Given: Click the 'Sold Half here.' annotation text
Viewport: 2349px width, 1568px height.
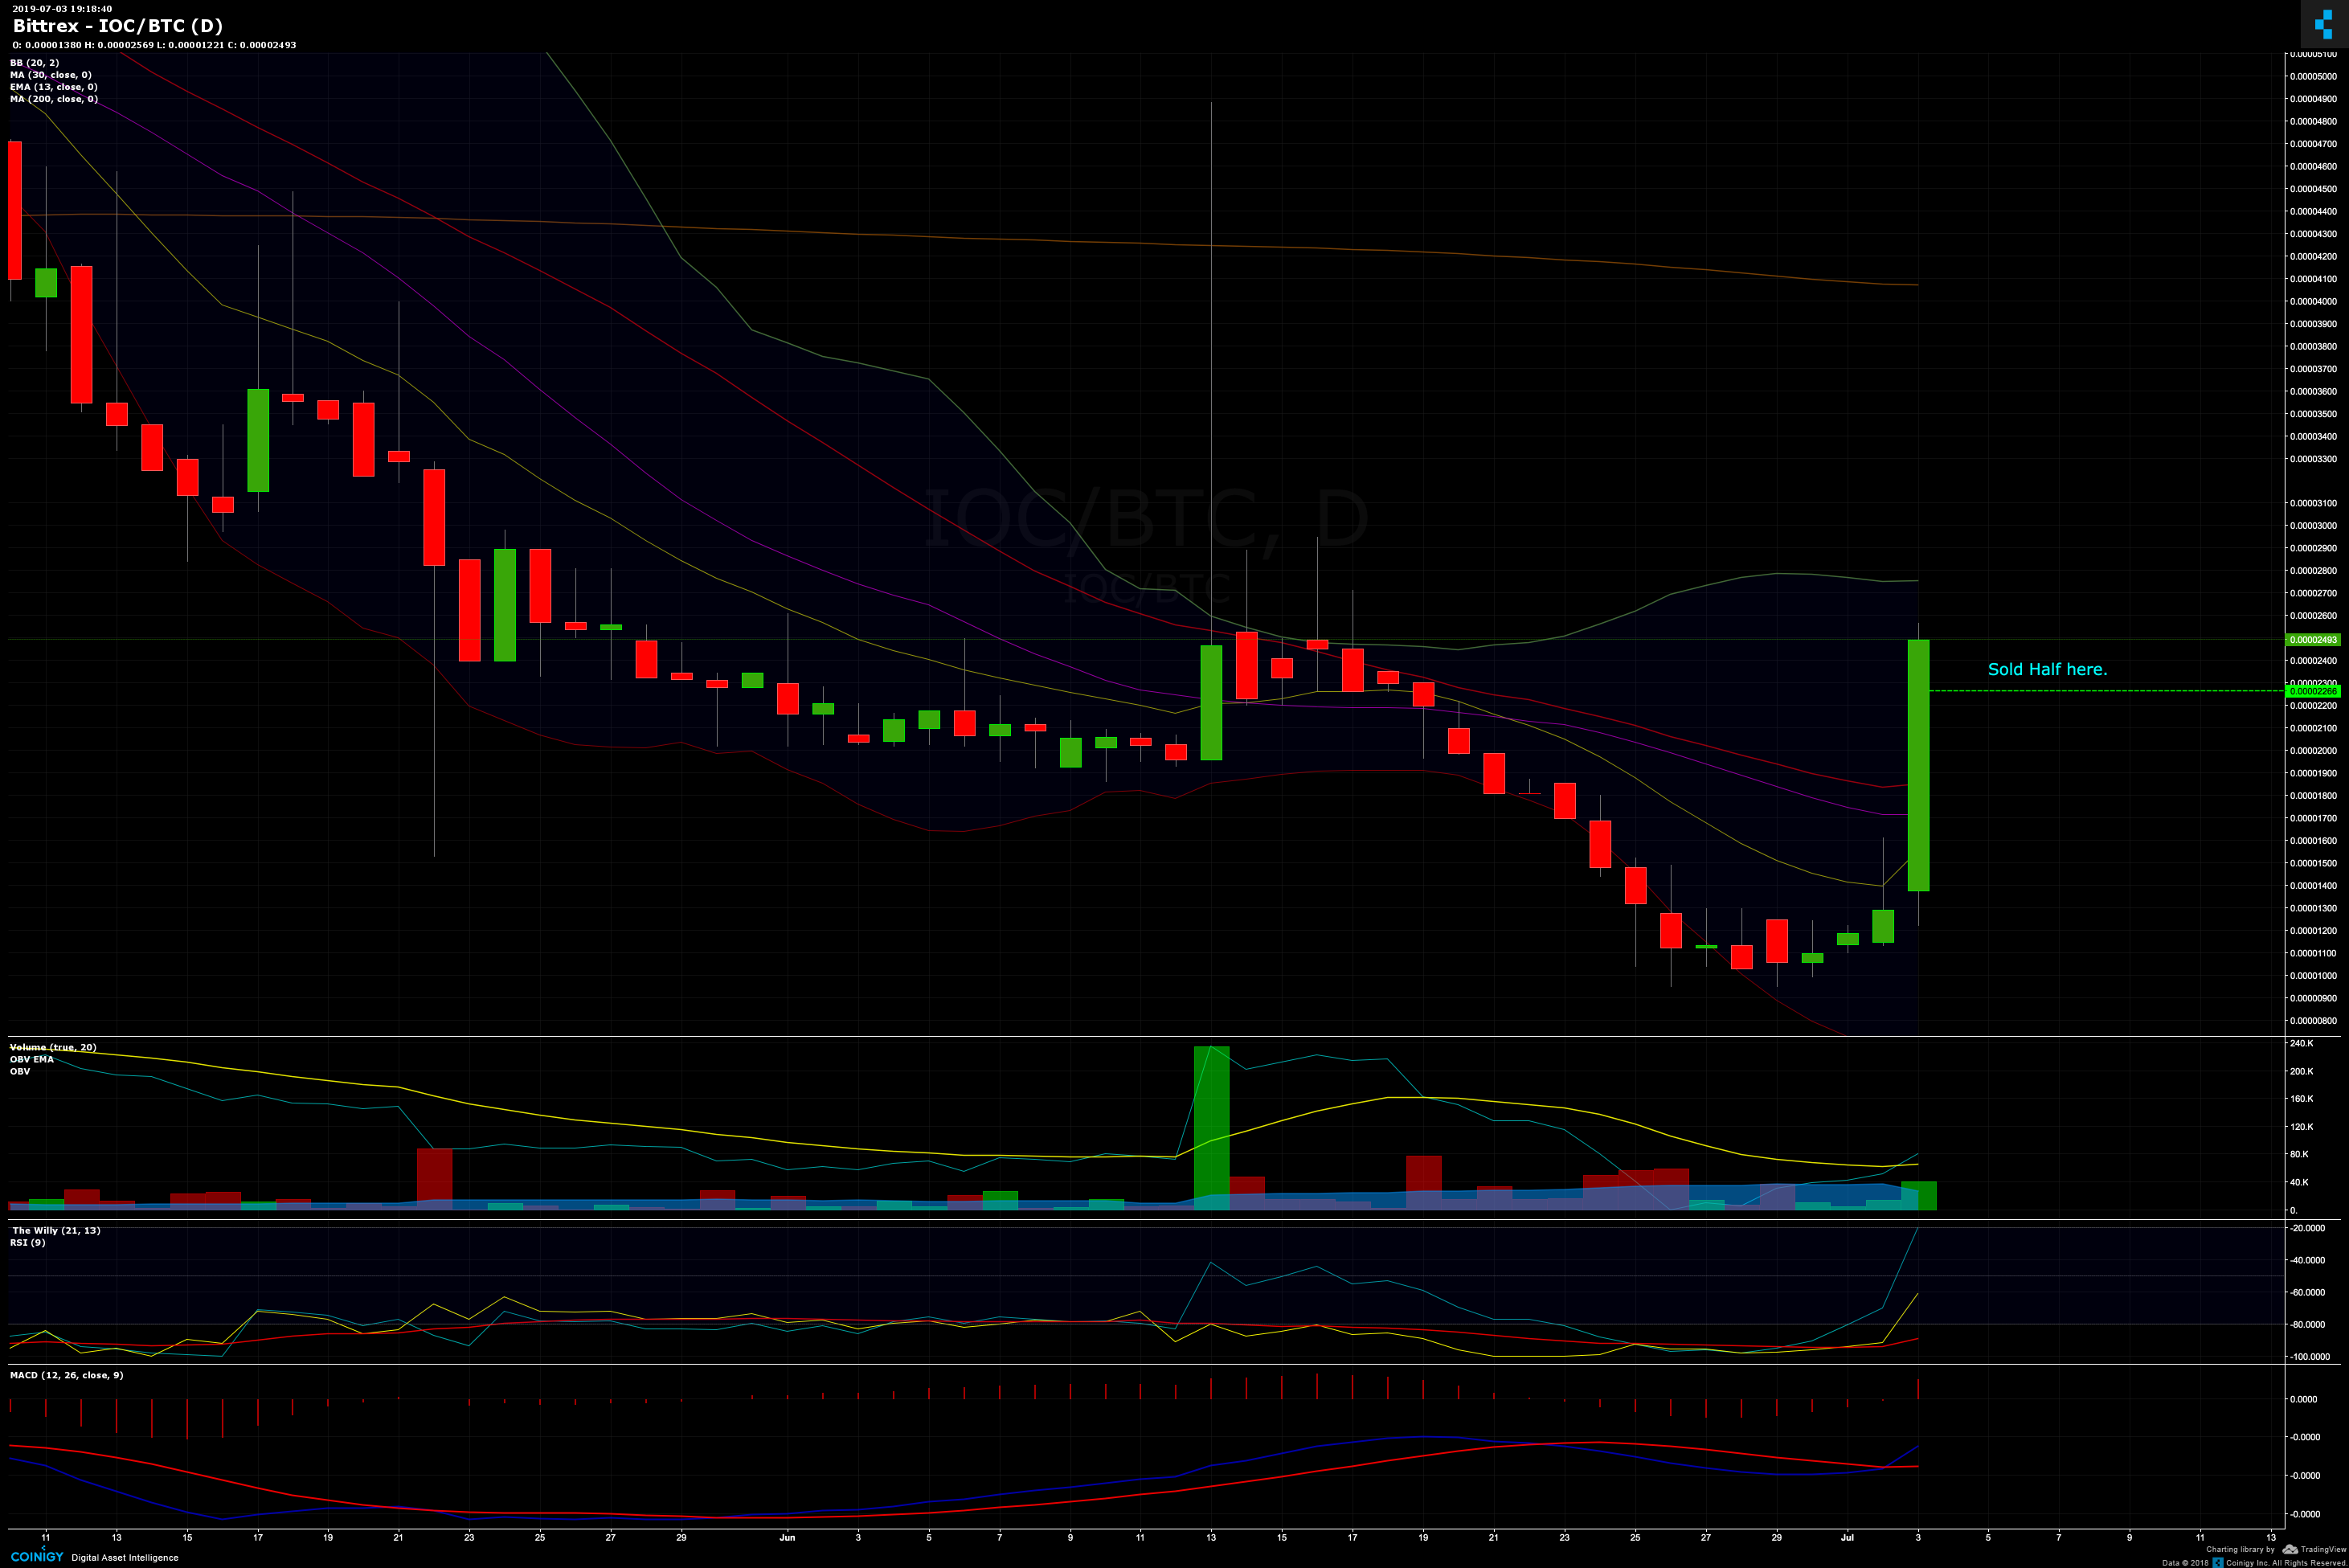Looking at the screenshot, I should tap(2047, 669).
